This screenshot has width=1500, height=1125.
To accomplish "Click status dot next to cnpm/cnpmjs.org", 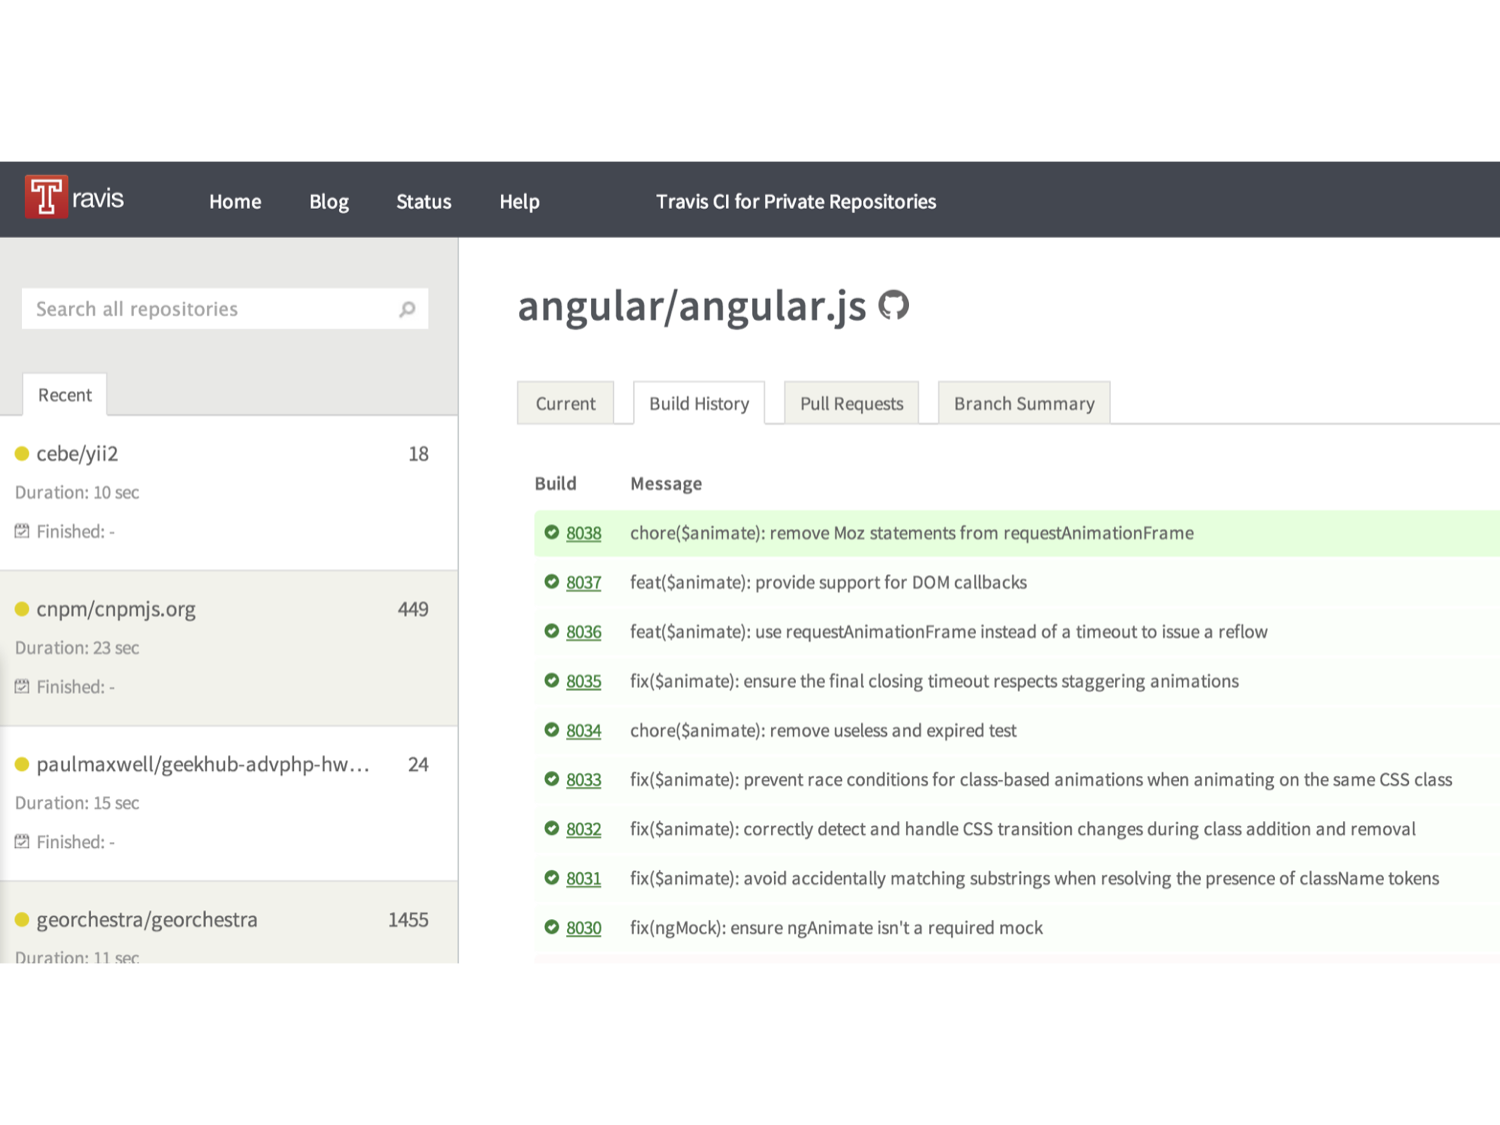I will coord(22,609).
